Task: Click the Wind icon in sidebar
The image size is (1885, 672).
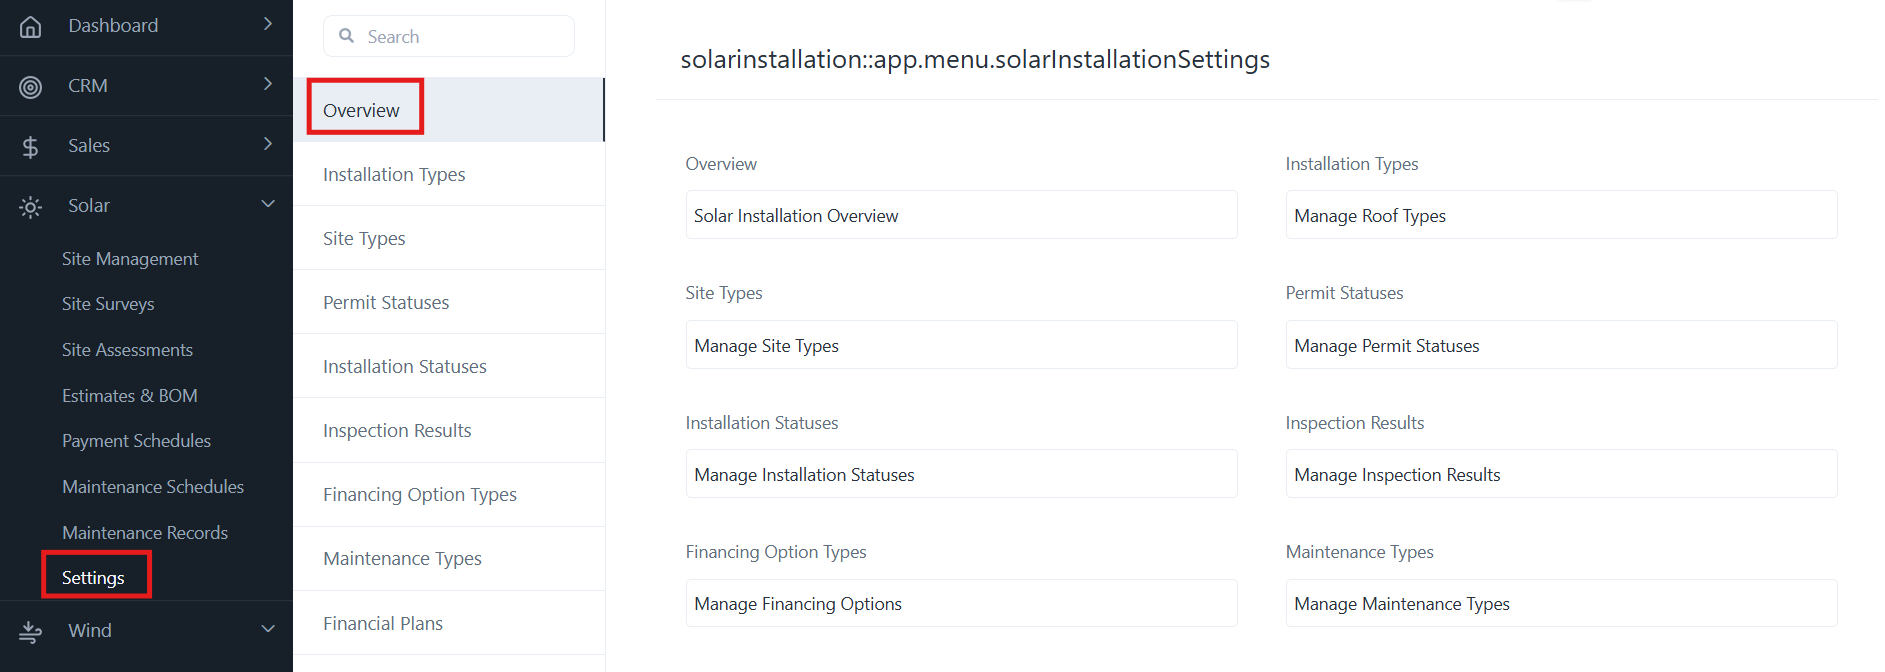Action: click(31, 631)
